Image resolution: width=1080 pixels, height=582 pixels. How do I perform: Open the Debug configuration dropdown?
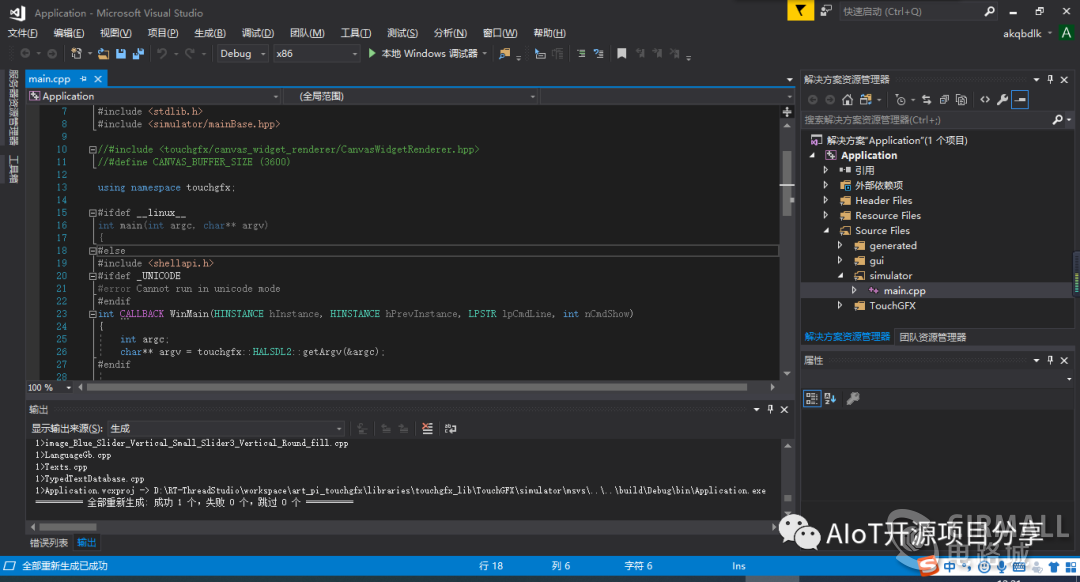pos(242,54)
